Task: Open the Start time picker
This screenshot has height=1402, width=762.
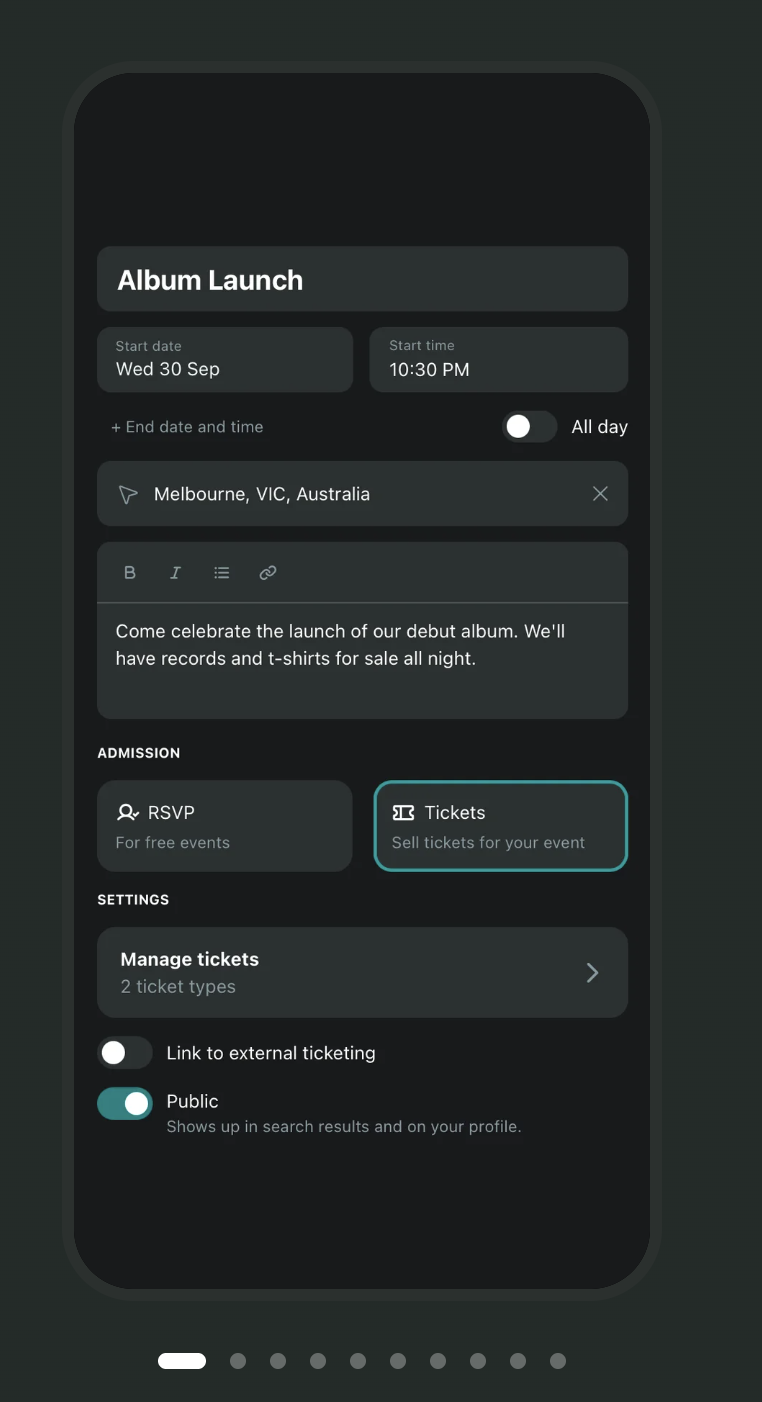Action: coord(499,359)
